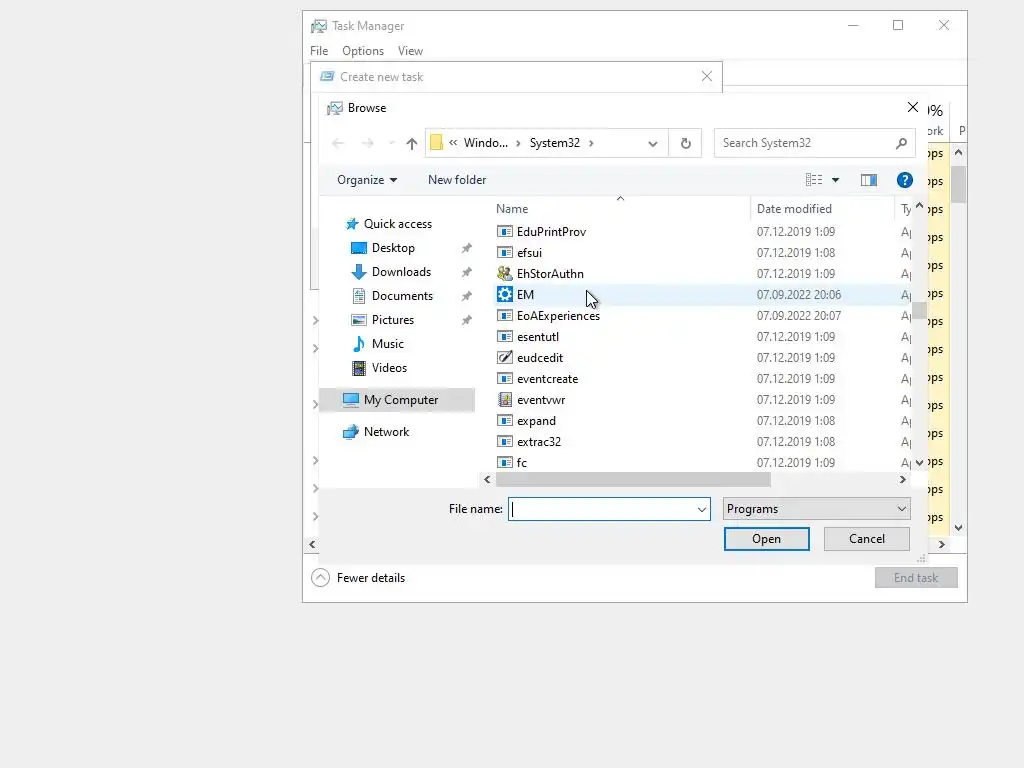1024x768 pixels.
Task: Click the Quick access star icon
Action: [352, 224]
